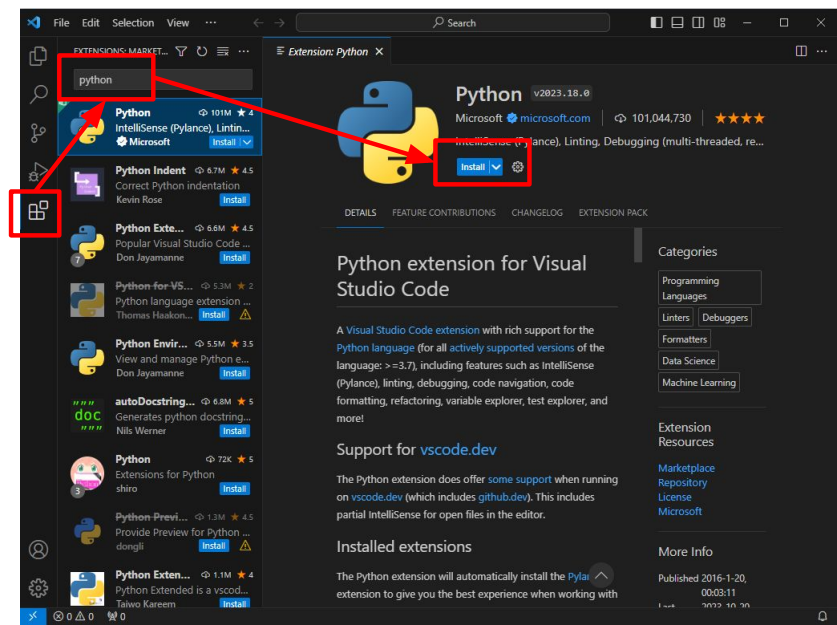
Task: Open Customize Layout icon
Action: pyautogui.click(x=720, y=22)
